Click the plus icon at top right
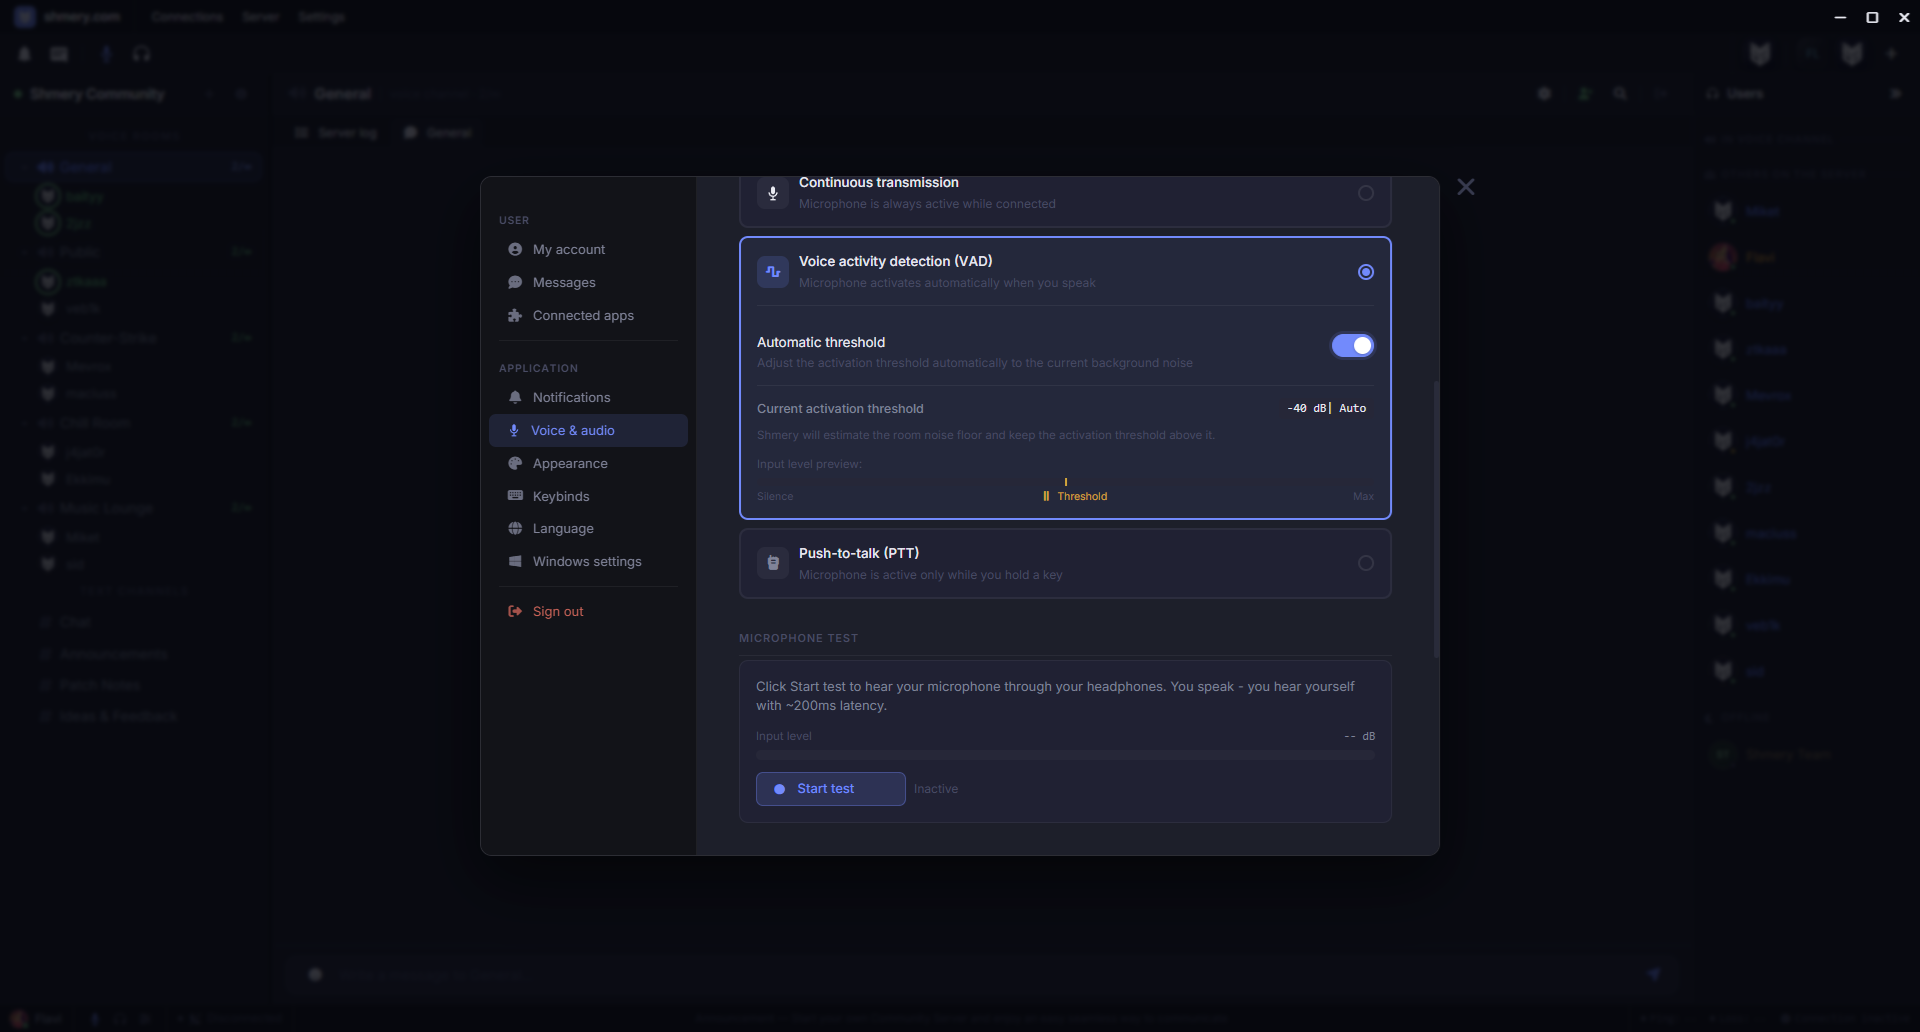1920x1032 pixels. tap(1892, 54)
